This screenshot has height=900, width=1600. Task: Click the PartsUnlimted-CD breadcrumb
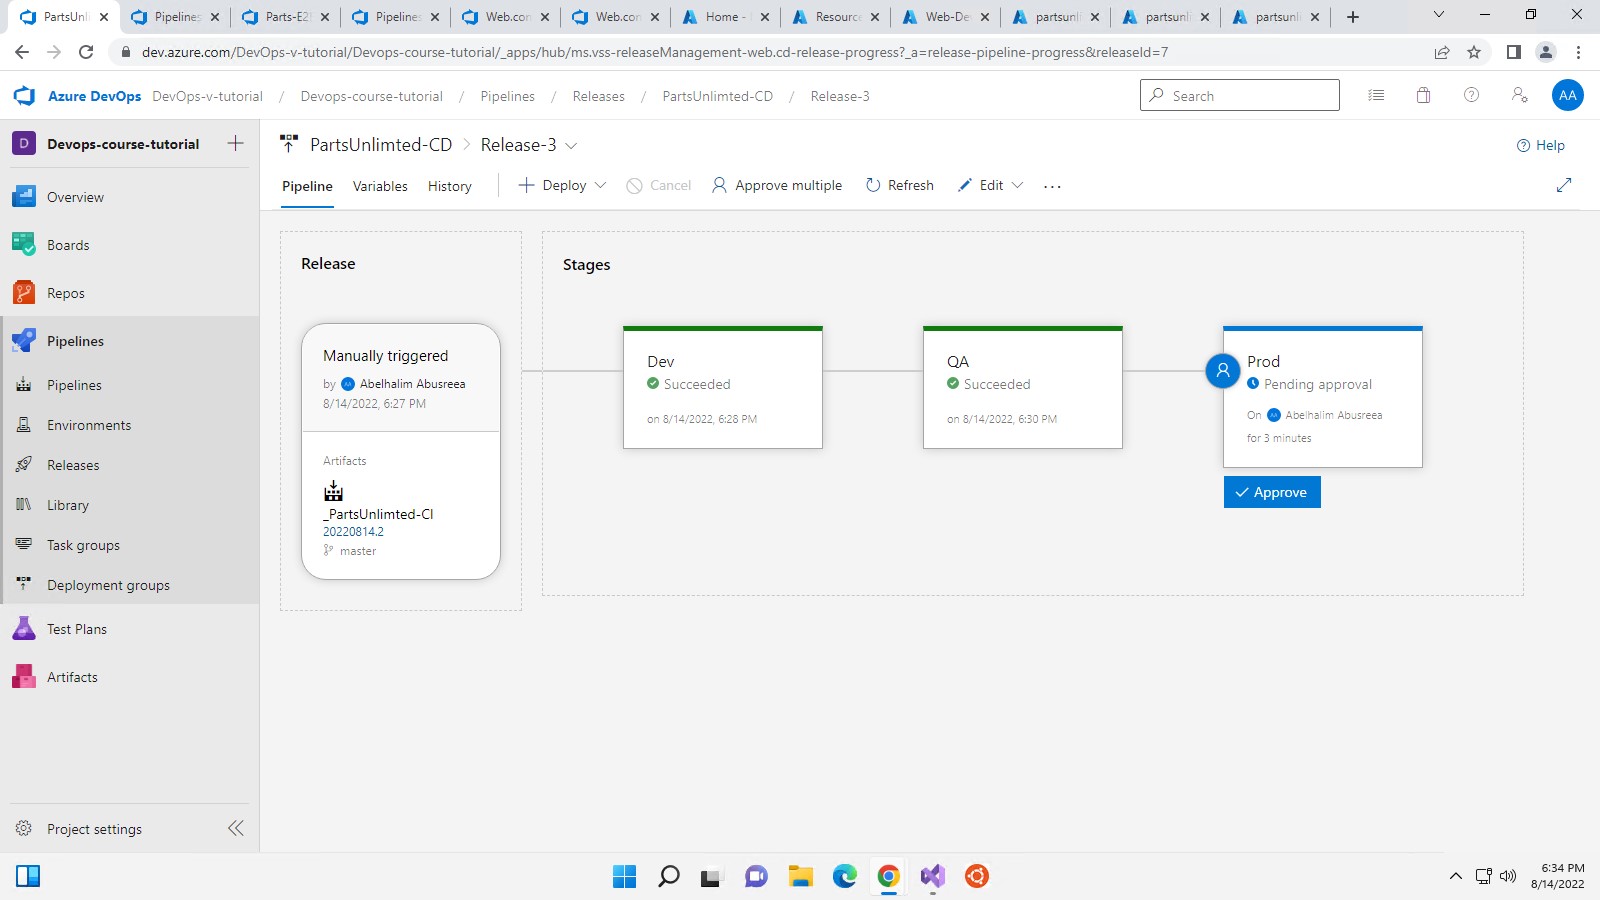click(717, 96)
